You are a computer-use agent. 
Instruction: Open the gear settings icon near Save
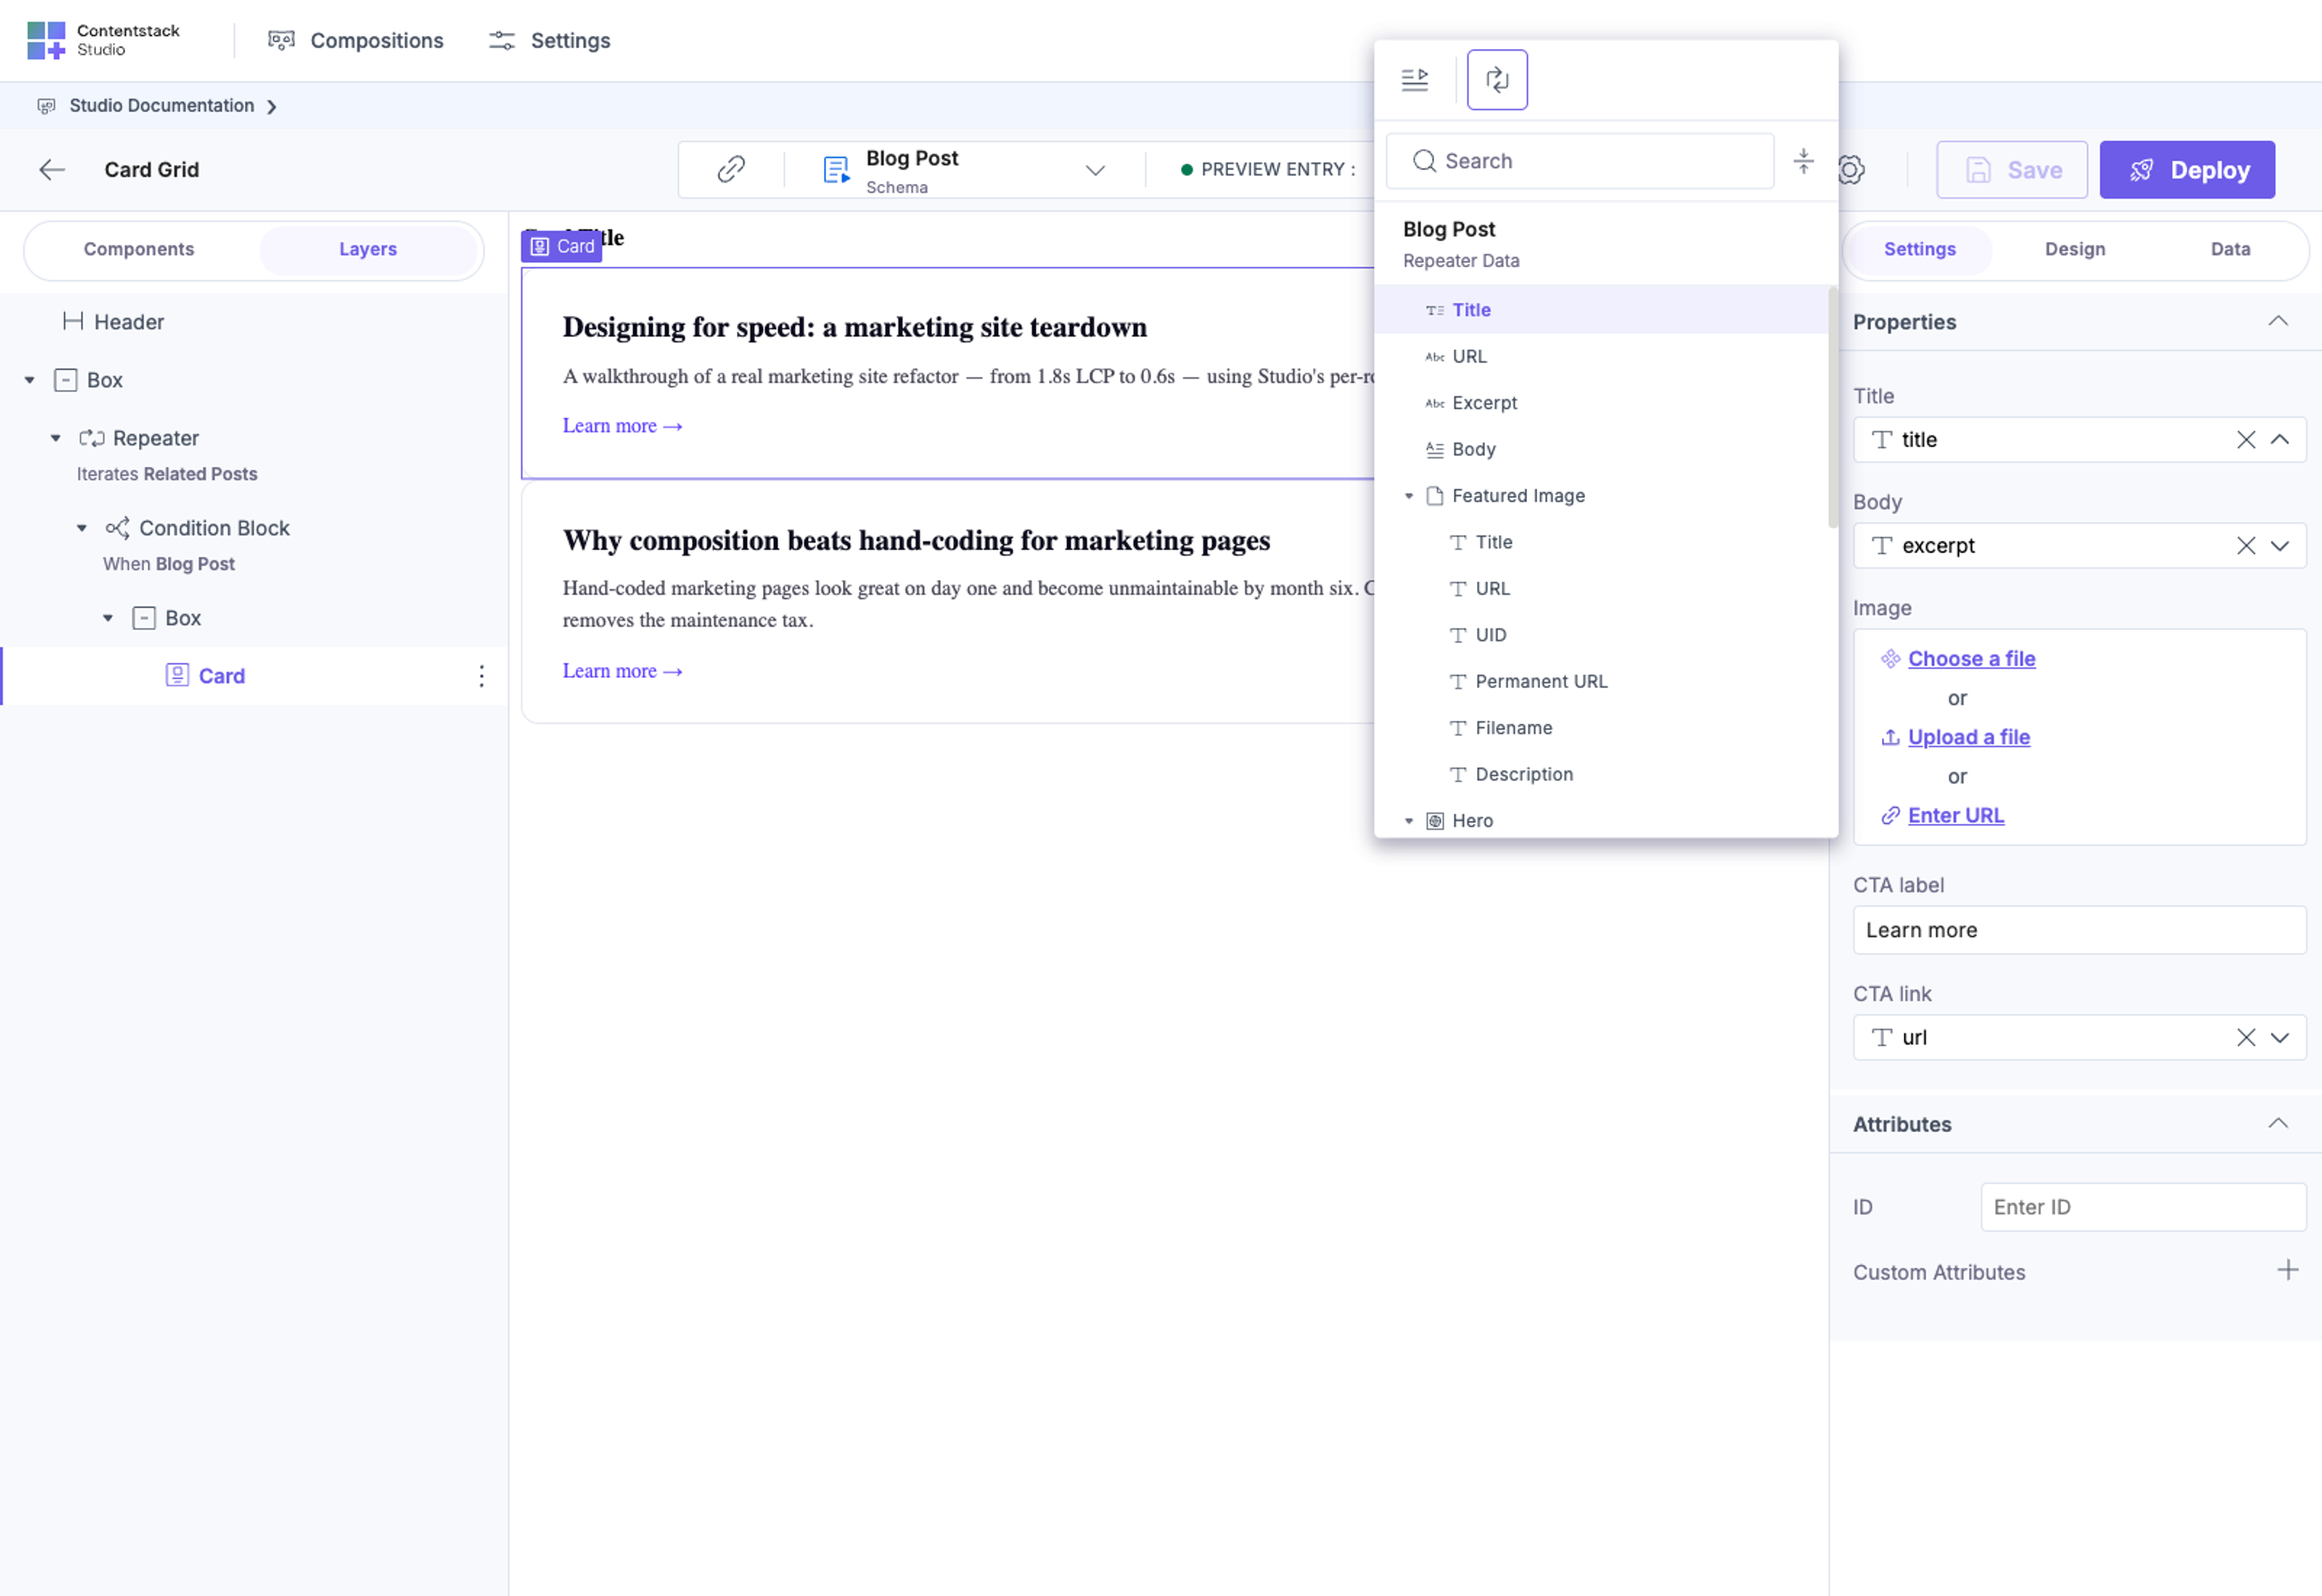coord(1851,170)
